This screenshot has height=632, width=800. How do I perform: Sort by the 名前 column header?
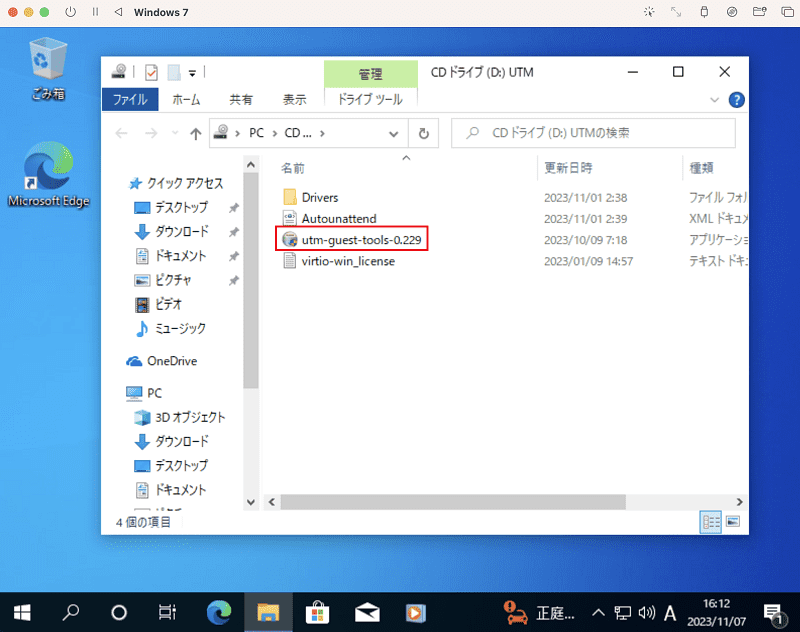click(x=293, y=168)
